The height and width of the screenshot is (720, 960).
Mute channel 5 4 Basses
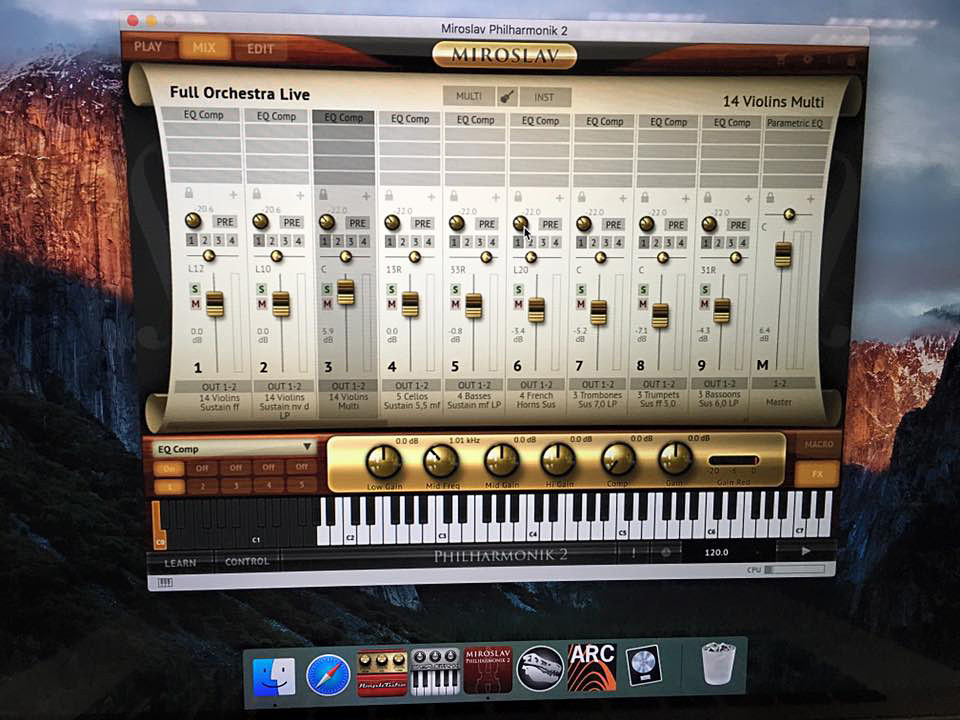[455, 304]
